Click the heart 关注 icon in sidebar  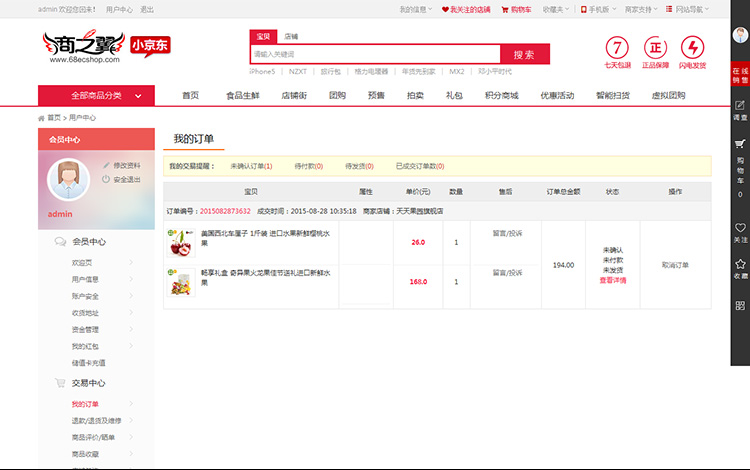point(740,232)
